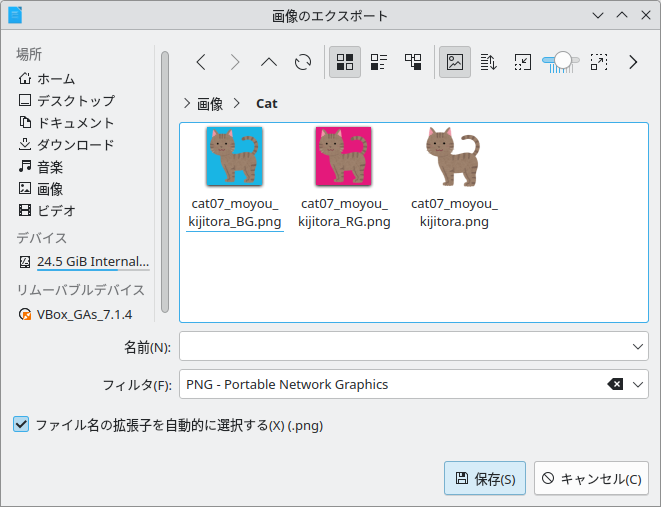Uncheck automatic file extension selection
The width and height of the screenshot is (661, 507).
[x=21, y=424]
